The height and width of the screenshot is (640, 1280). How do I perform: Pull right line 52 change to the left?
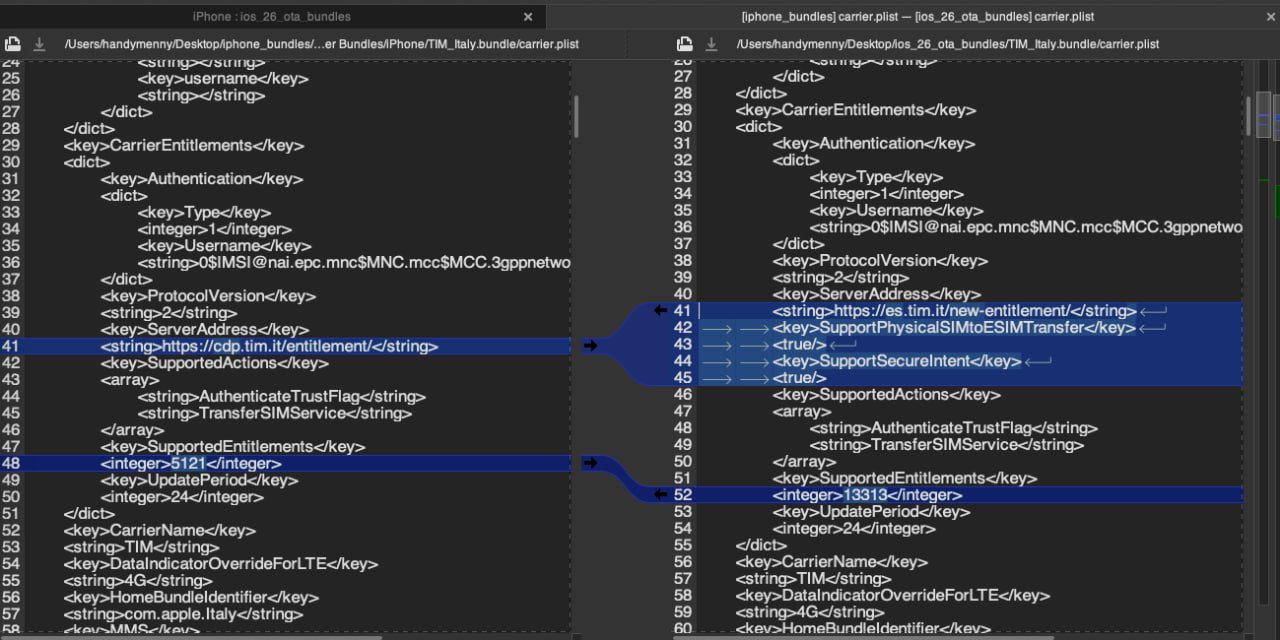660,494
